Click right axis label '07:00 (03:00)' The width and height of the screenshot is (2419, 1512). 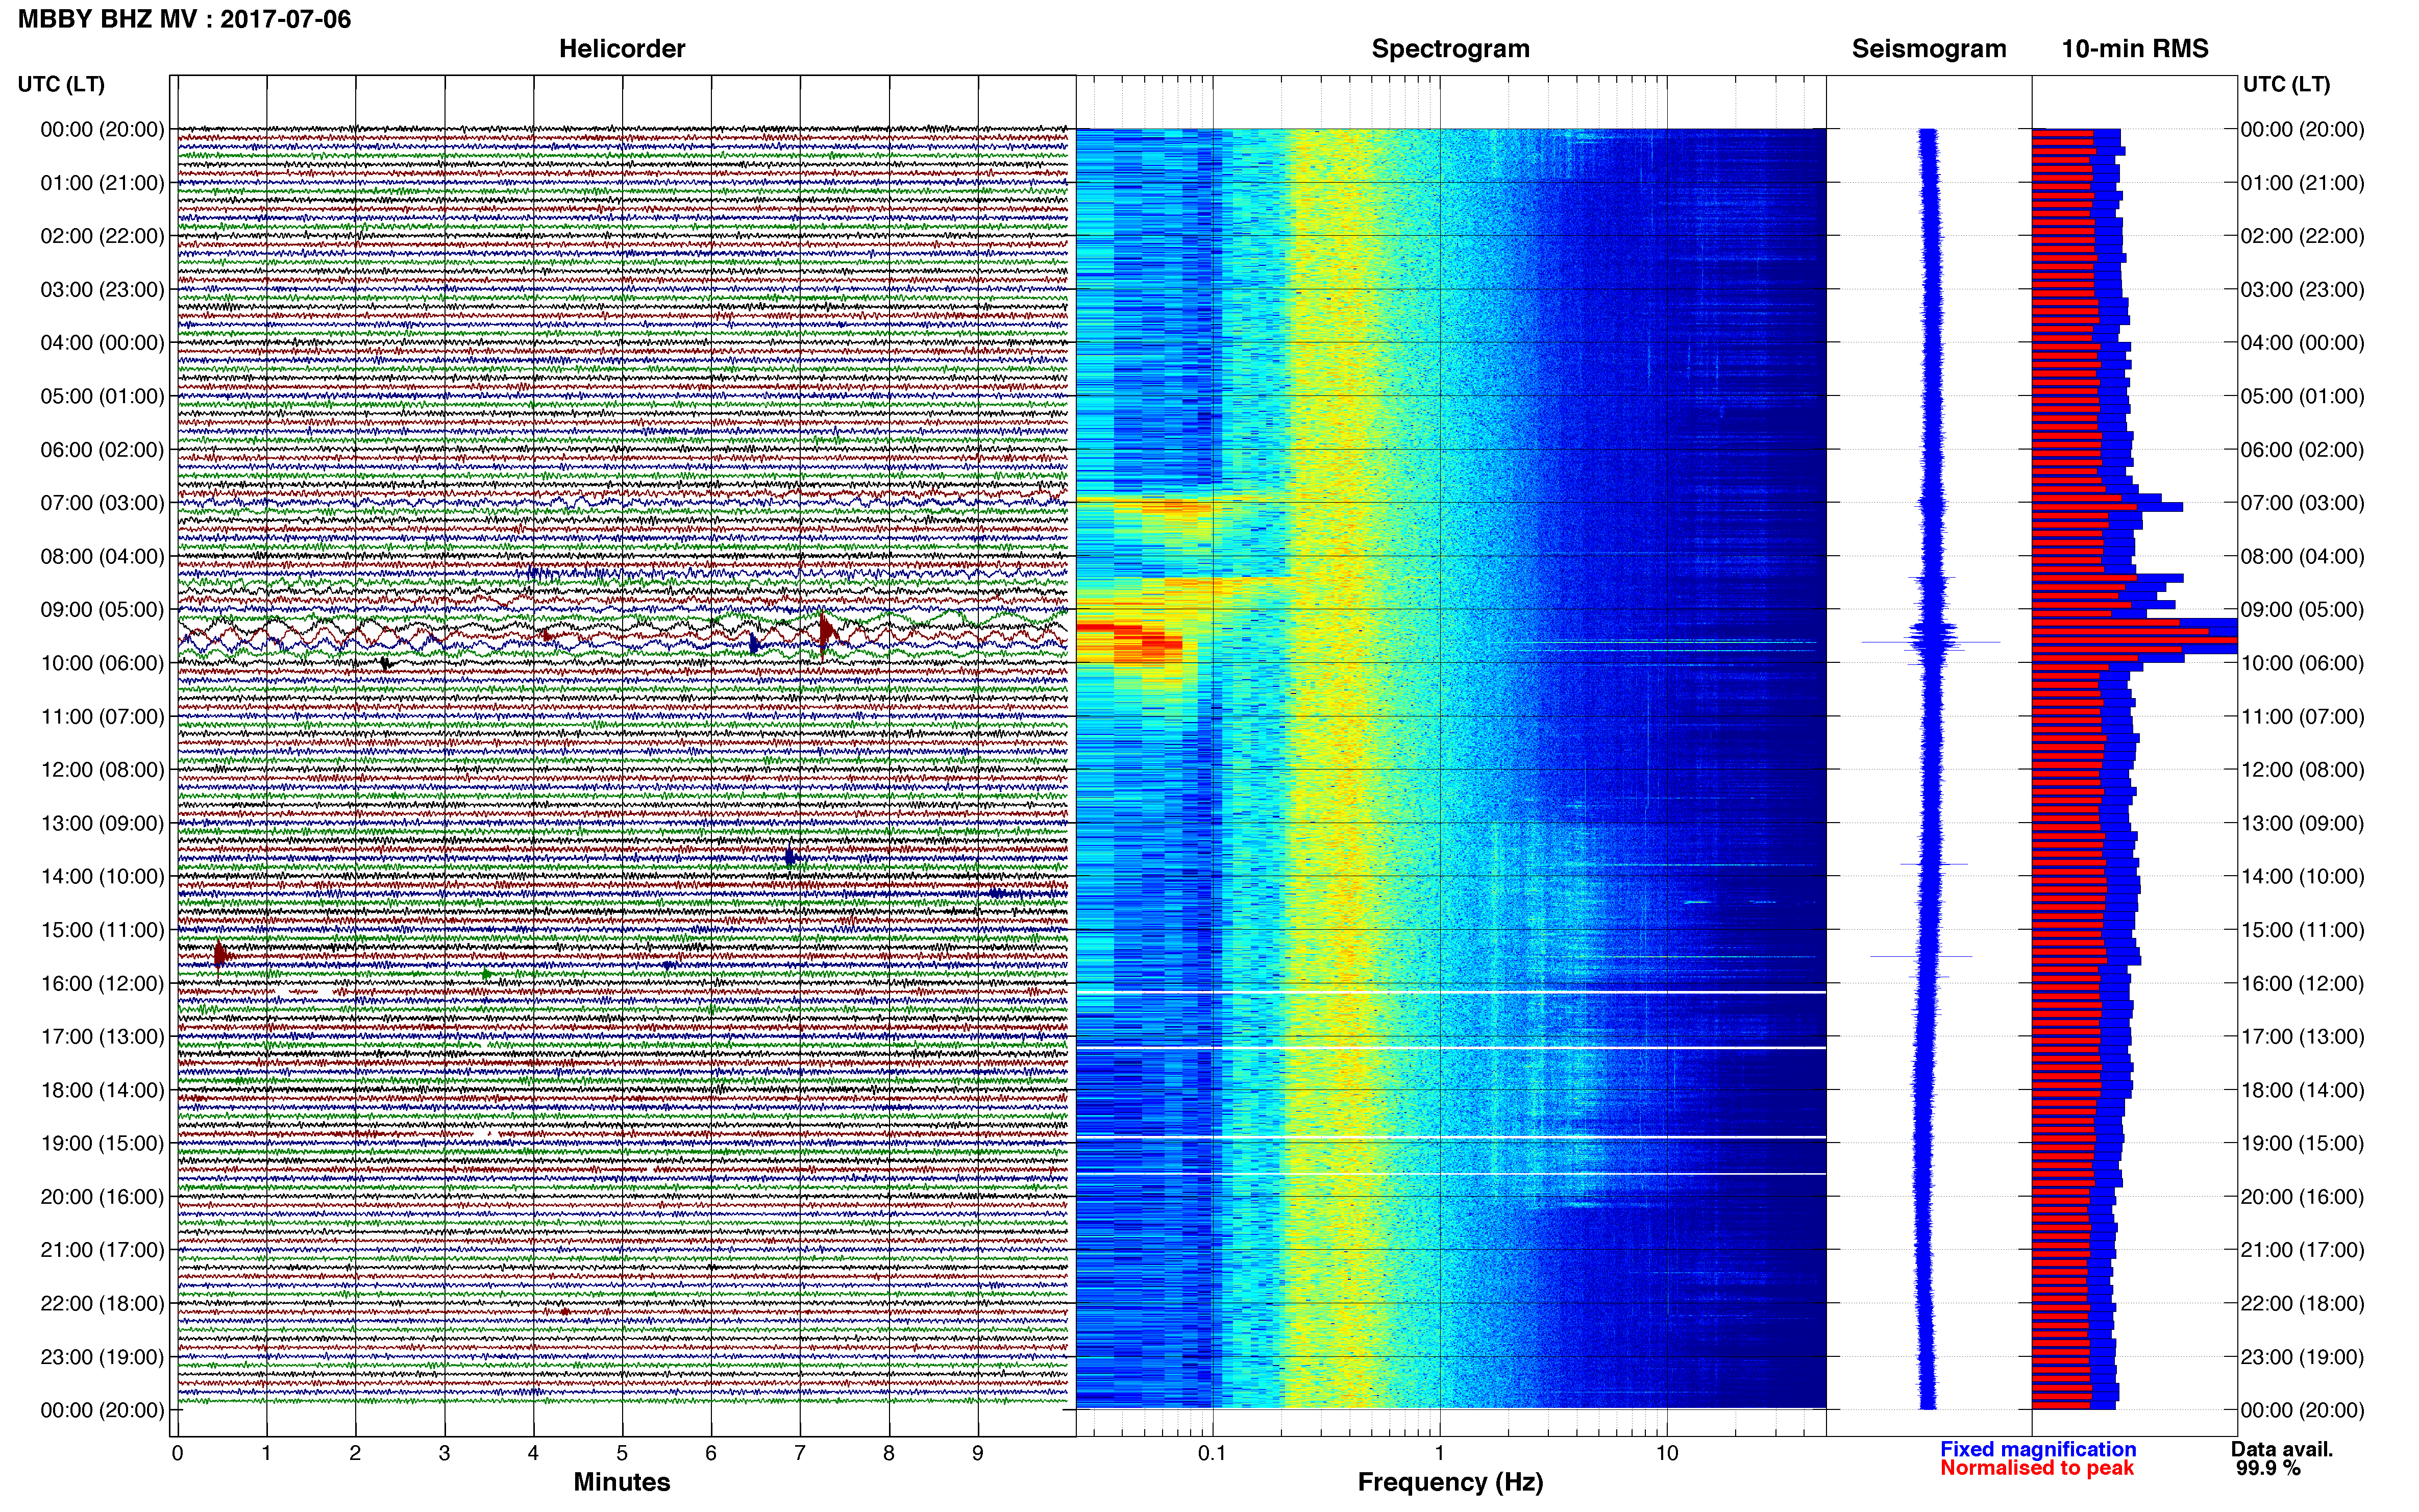coord(2303,503)
